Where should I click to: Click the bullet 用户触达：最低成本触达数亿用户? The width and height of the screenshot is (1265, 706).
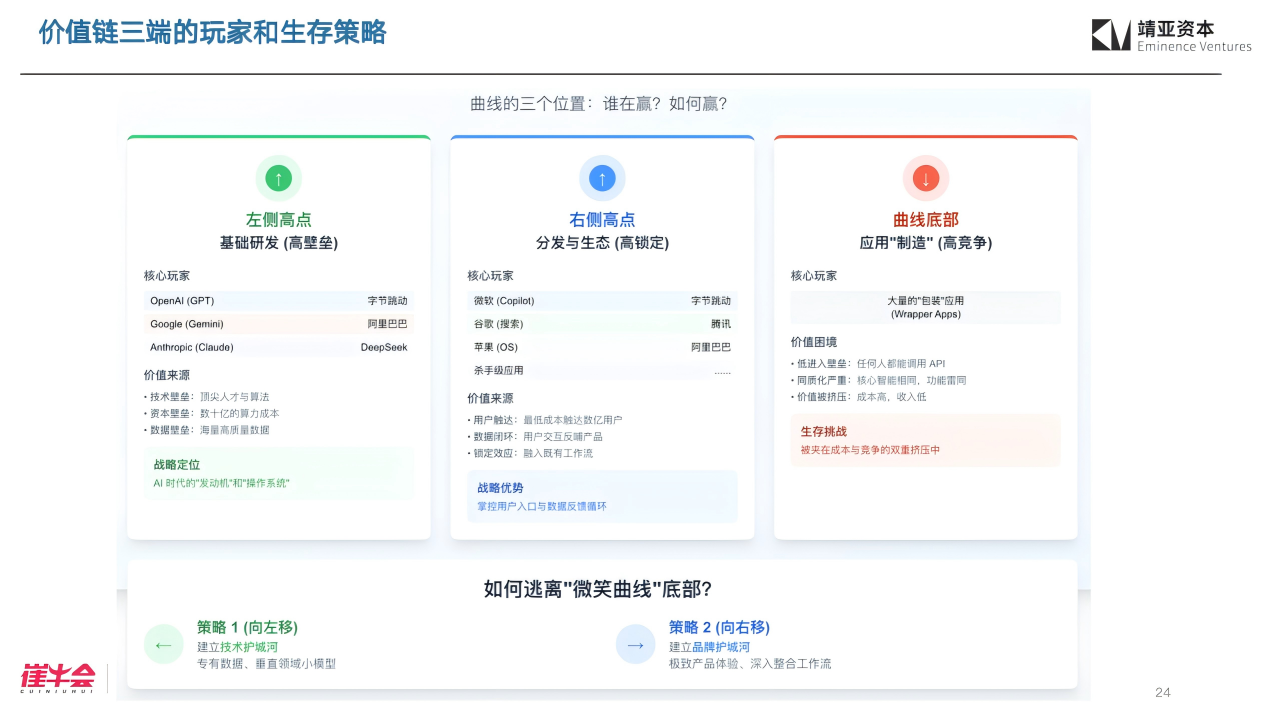tap(545, 420)
